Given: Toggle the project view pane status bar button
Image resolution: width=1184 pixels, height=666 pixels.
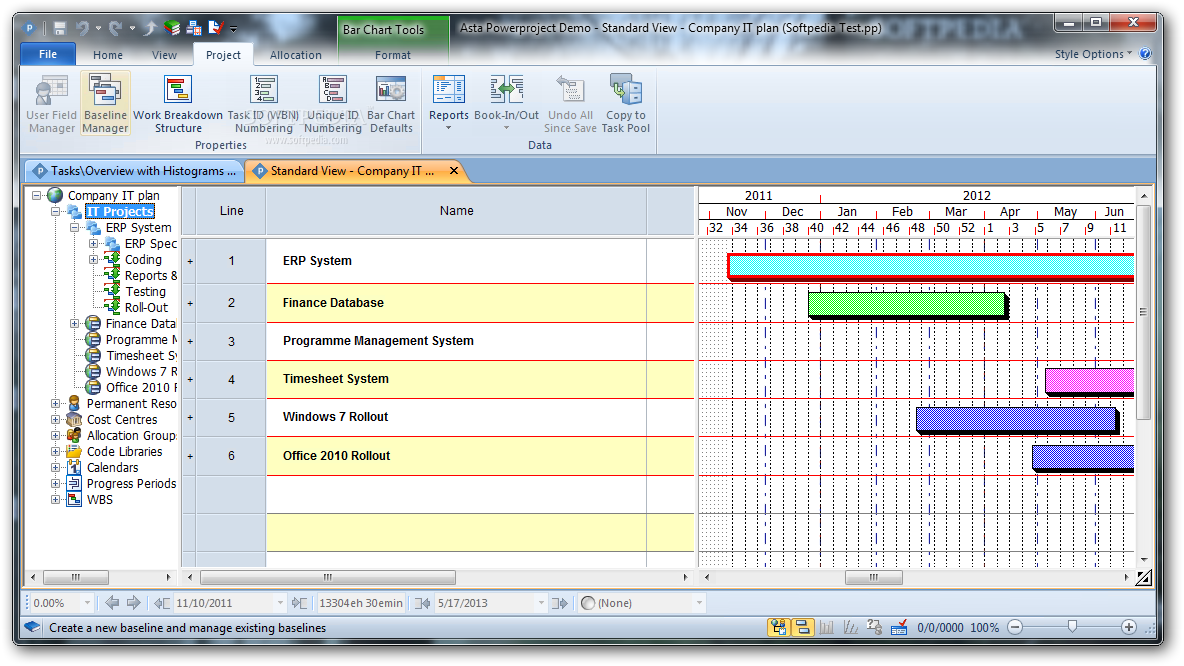Looking at the screenshot, I should coord(779,627).
